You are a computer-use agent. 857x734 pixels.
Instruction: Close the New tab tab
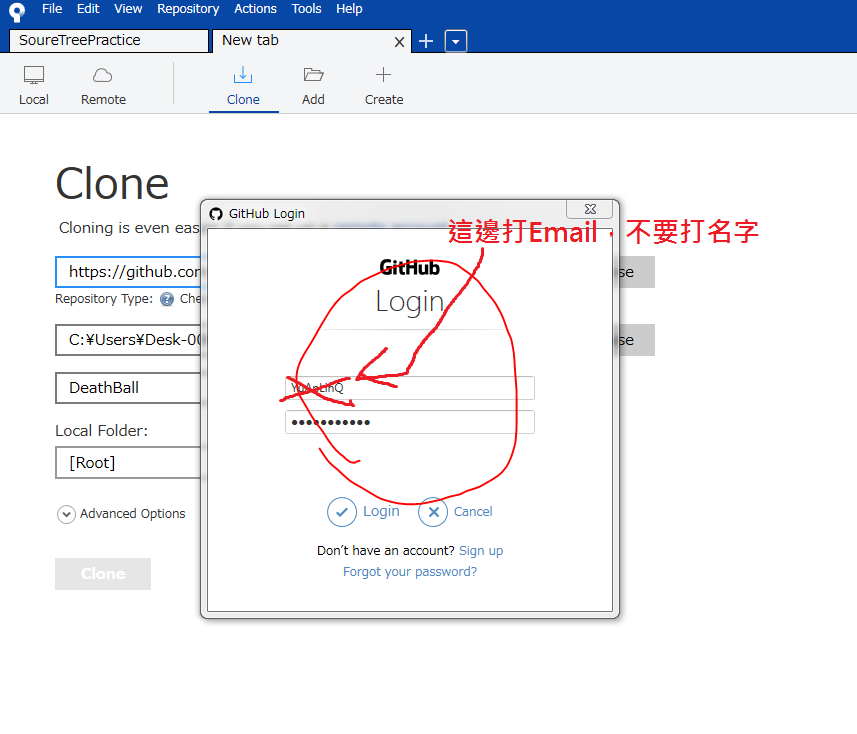point(400,42)
